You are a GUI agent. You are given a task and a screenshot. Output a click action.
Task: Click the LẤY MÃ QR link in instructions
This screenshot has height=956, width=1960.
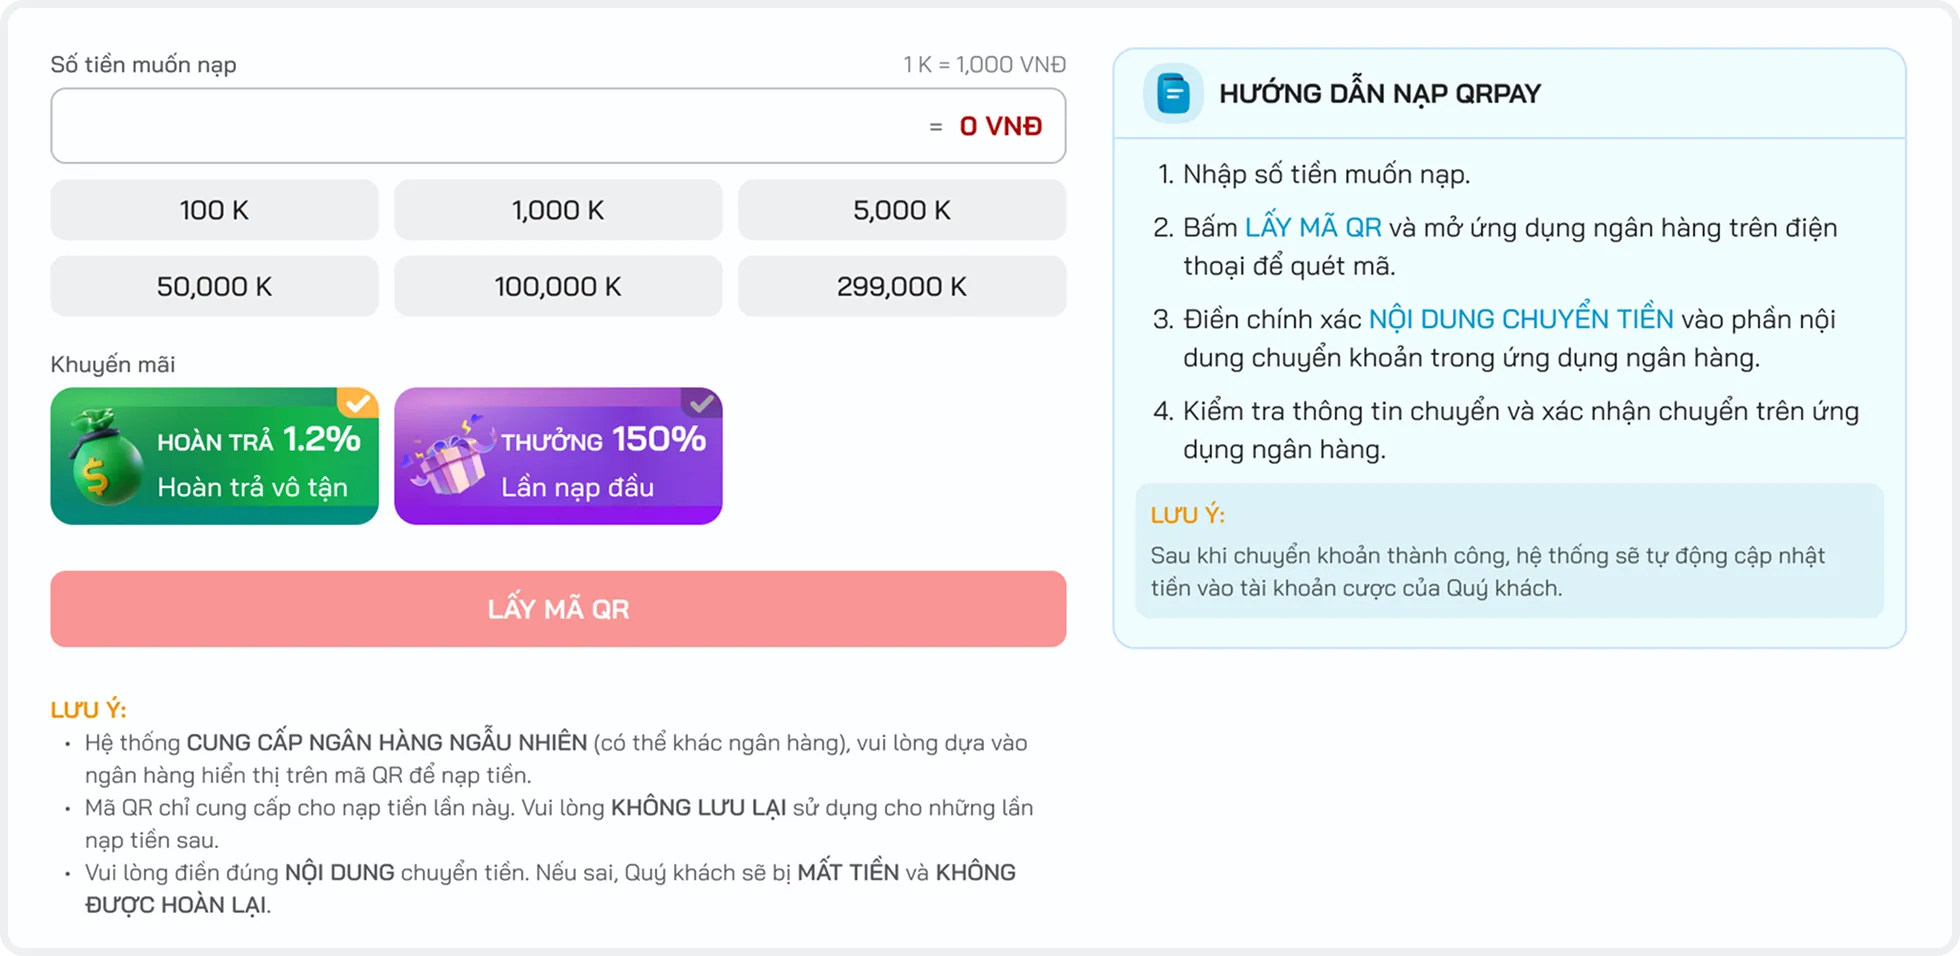[x=1312, y=228]
